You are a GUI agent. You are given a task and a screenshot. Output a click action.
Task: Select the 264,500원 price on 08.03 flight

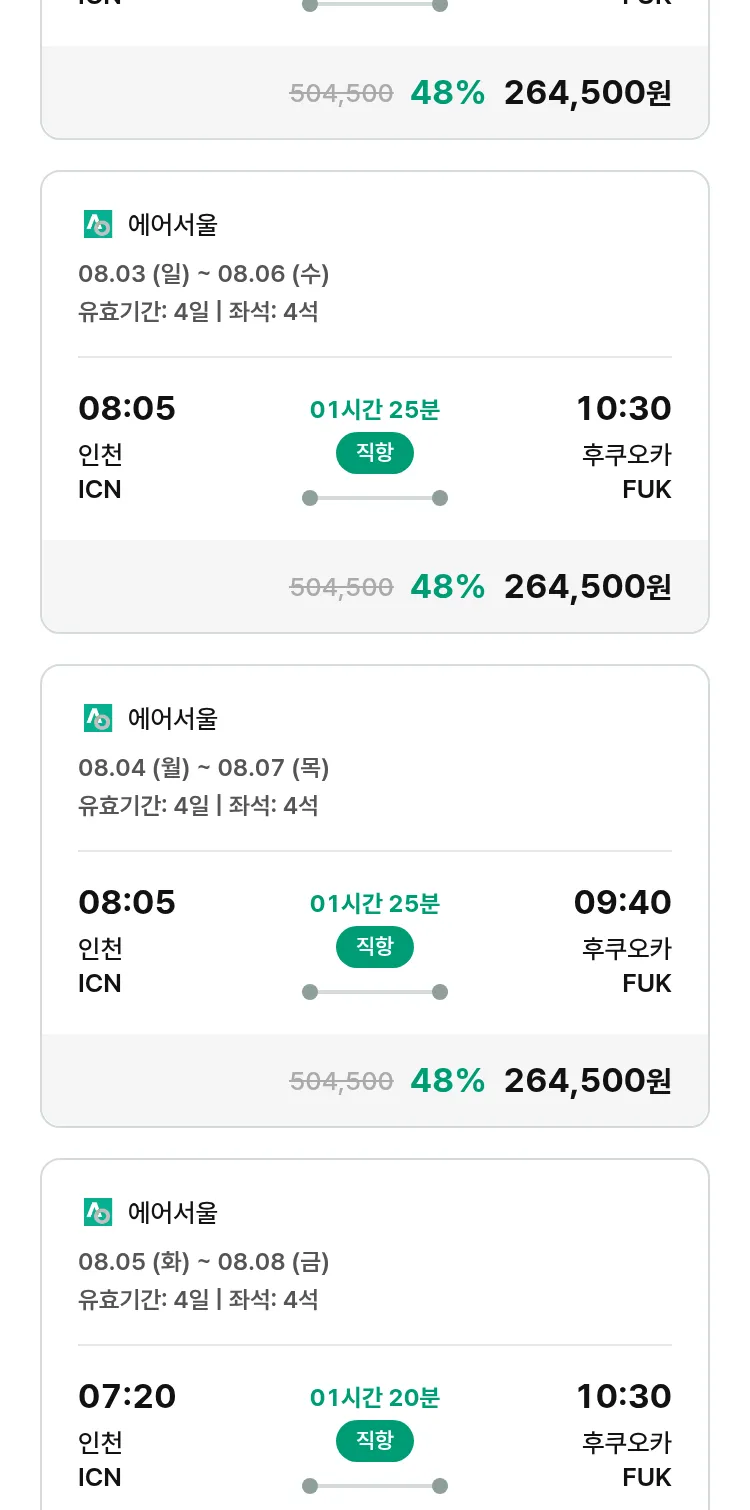tap(587, 586)
